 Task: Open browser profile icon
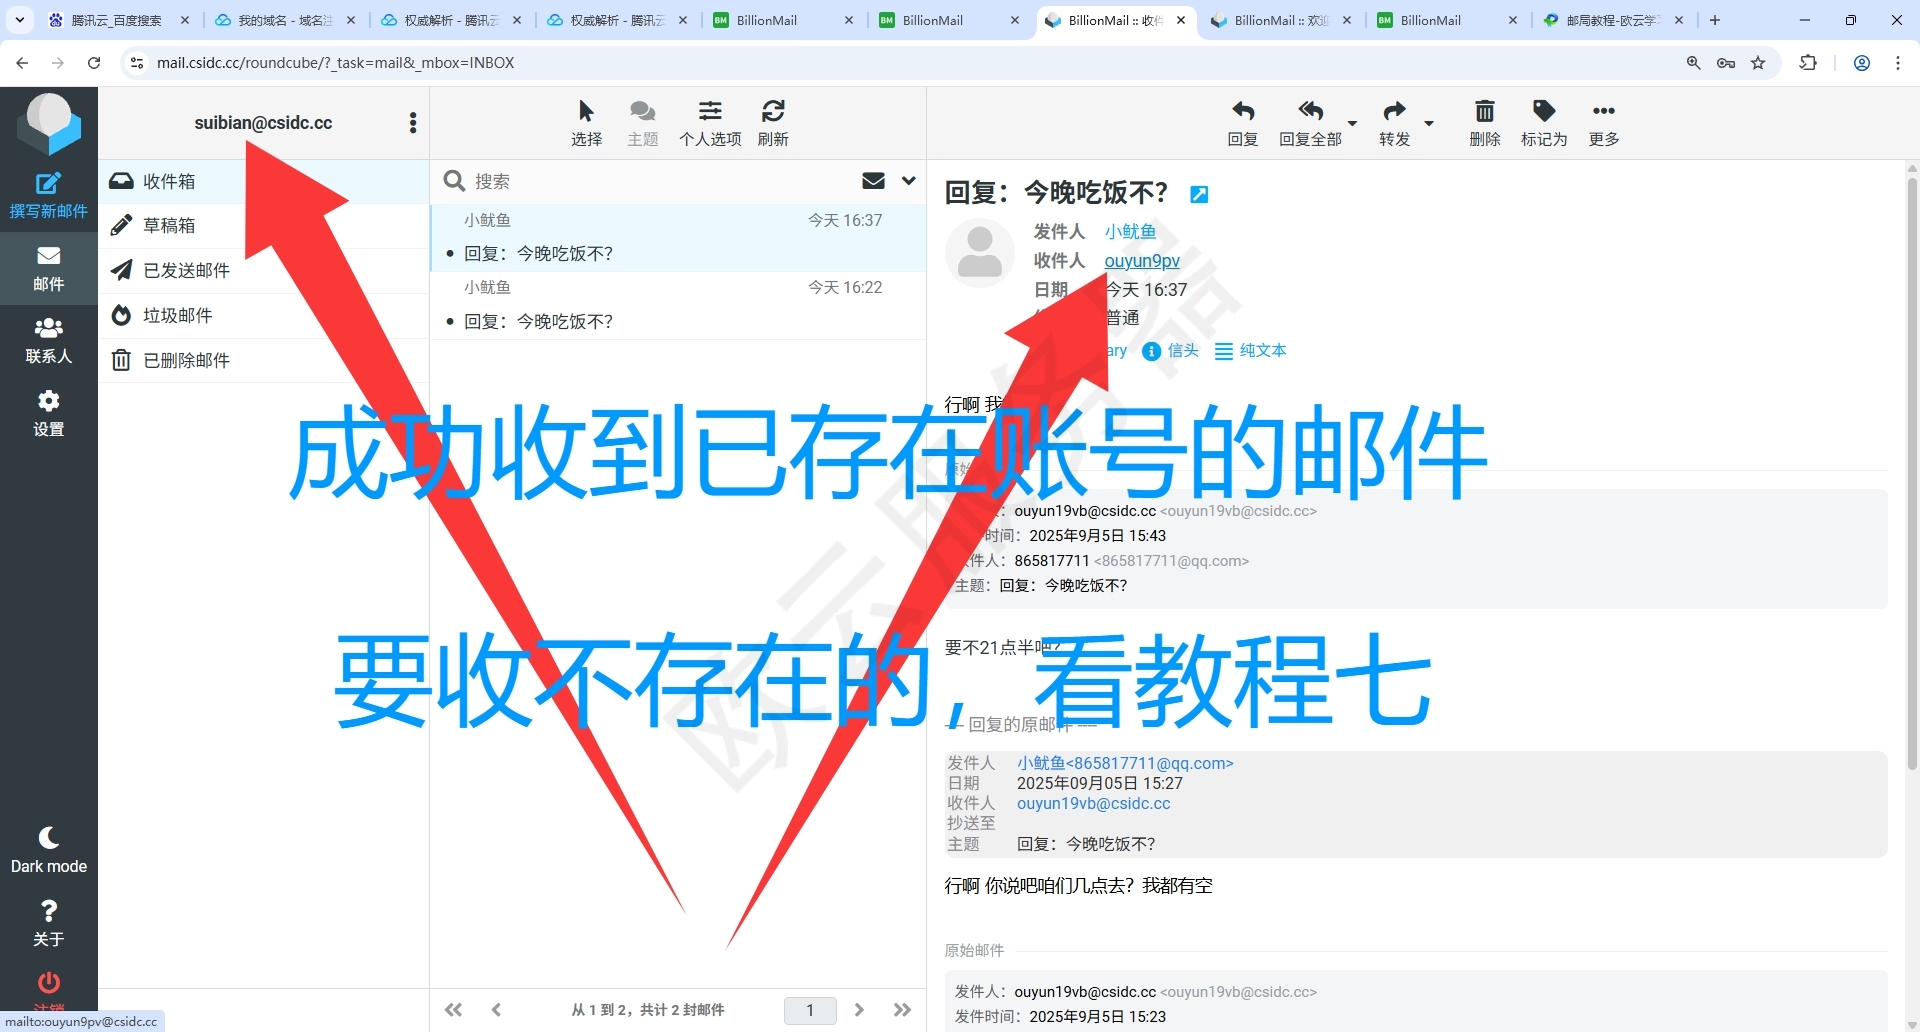click(x=1862, y=63)
